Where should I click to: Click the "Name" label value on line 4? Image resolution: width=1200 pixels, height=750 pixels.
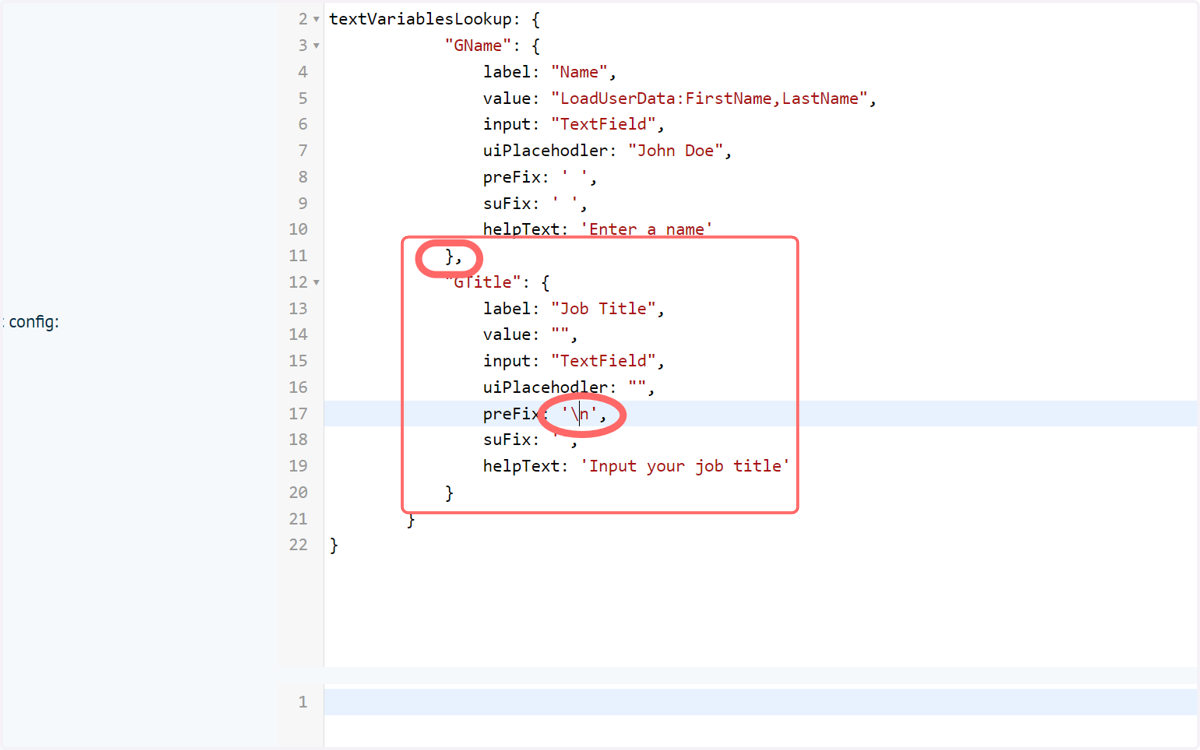(x=580, y=72)
